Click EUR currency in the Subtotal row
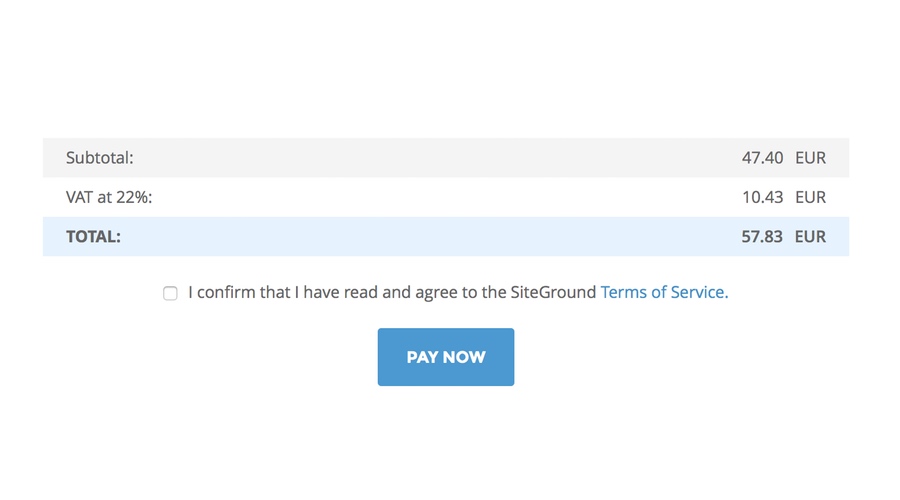 point(810,158)
